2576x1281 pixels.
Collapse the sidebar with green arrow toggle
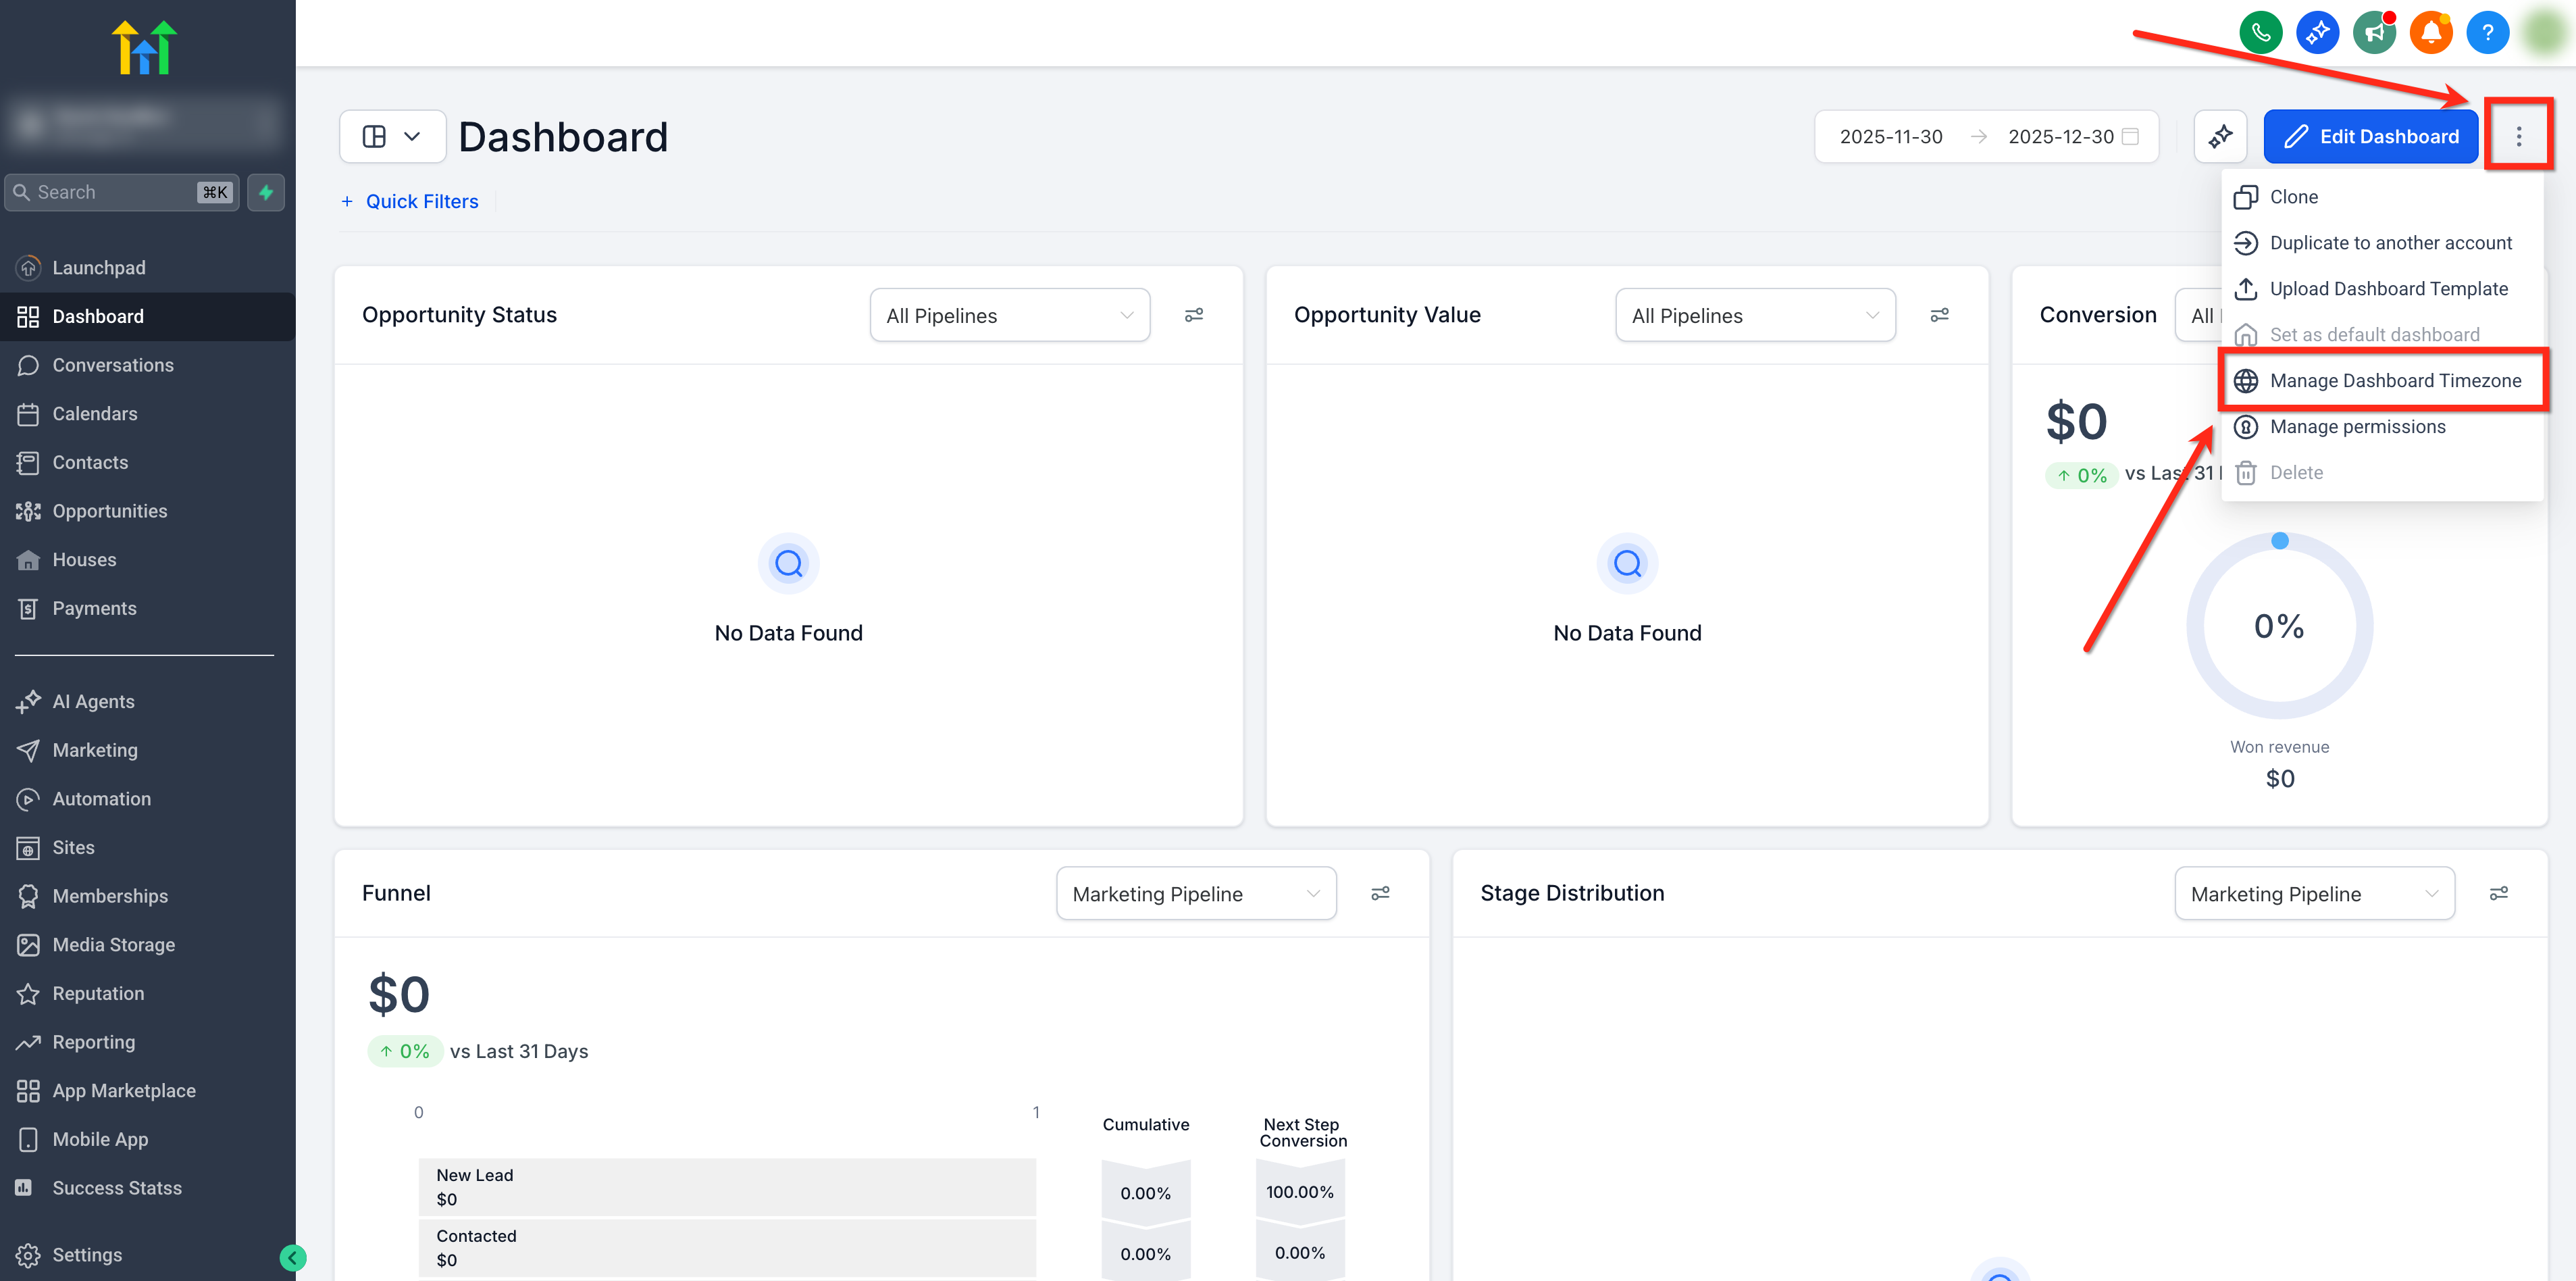coord(293,1257)
